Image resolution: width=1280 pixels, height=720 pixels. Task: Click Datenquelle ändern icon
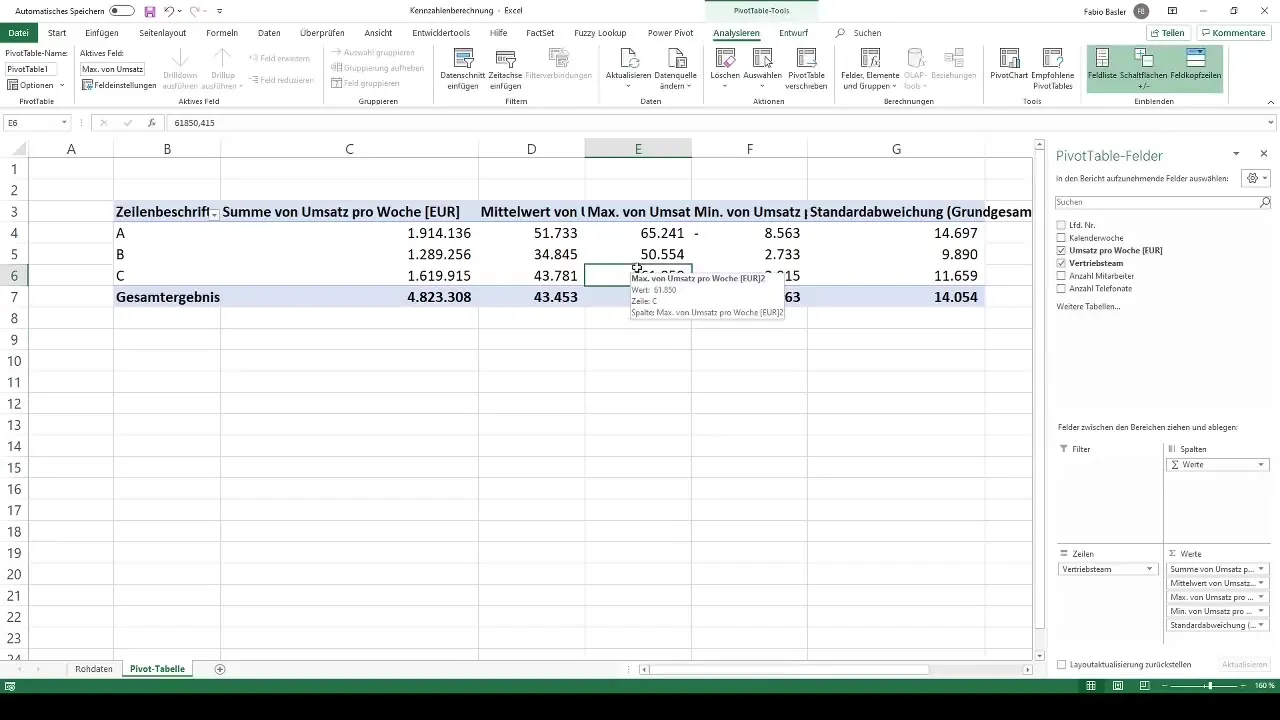673,58
